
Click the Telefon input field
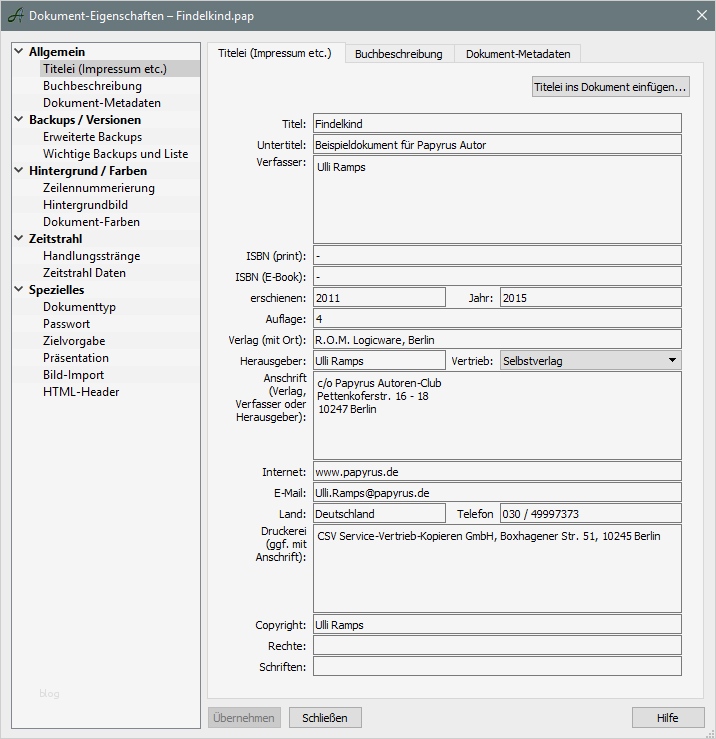point(591,513)
